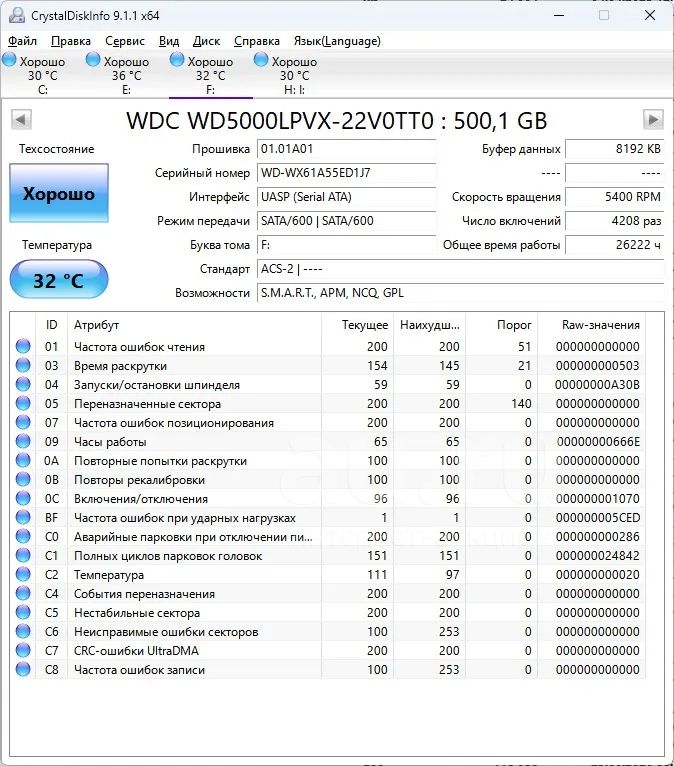Viewport: 674px width, 766px height.
Task: Select row Частота ошибок записи
Action: [328, 670]
